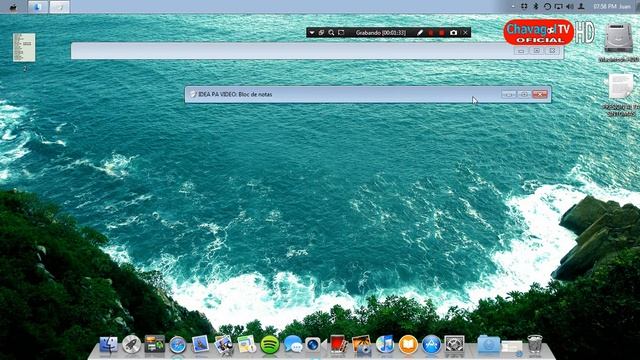
Task: Click the logo menu at top-left
Action: (13, 7)
